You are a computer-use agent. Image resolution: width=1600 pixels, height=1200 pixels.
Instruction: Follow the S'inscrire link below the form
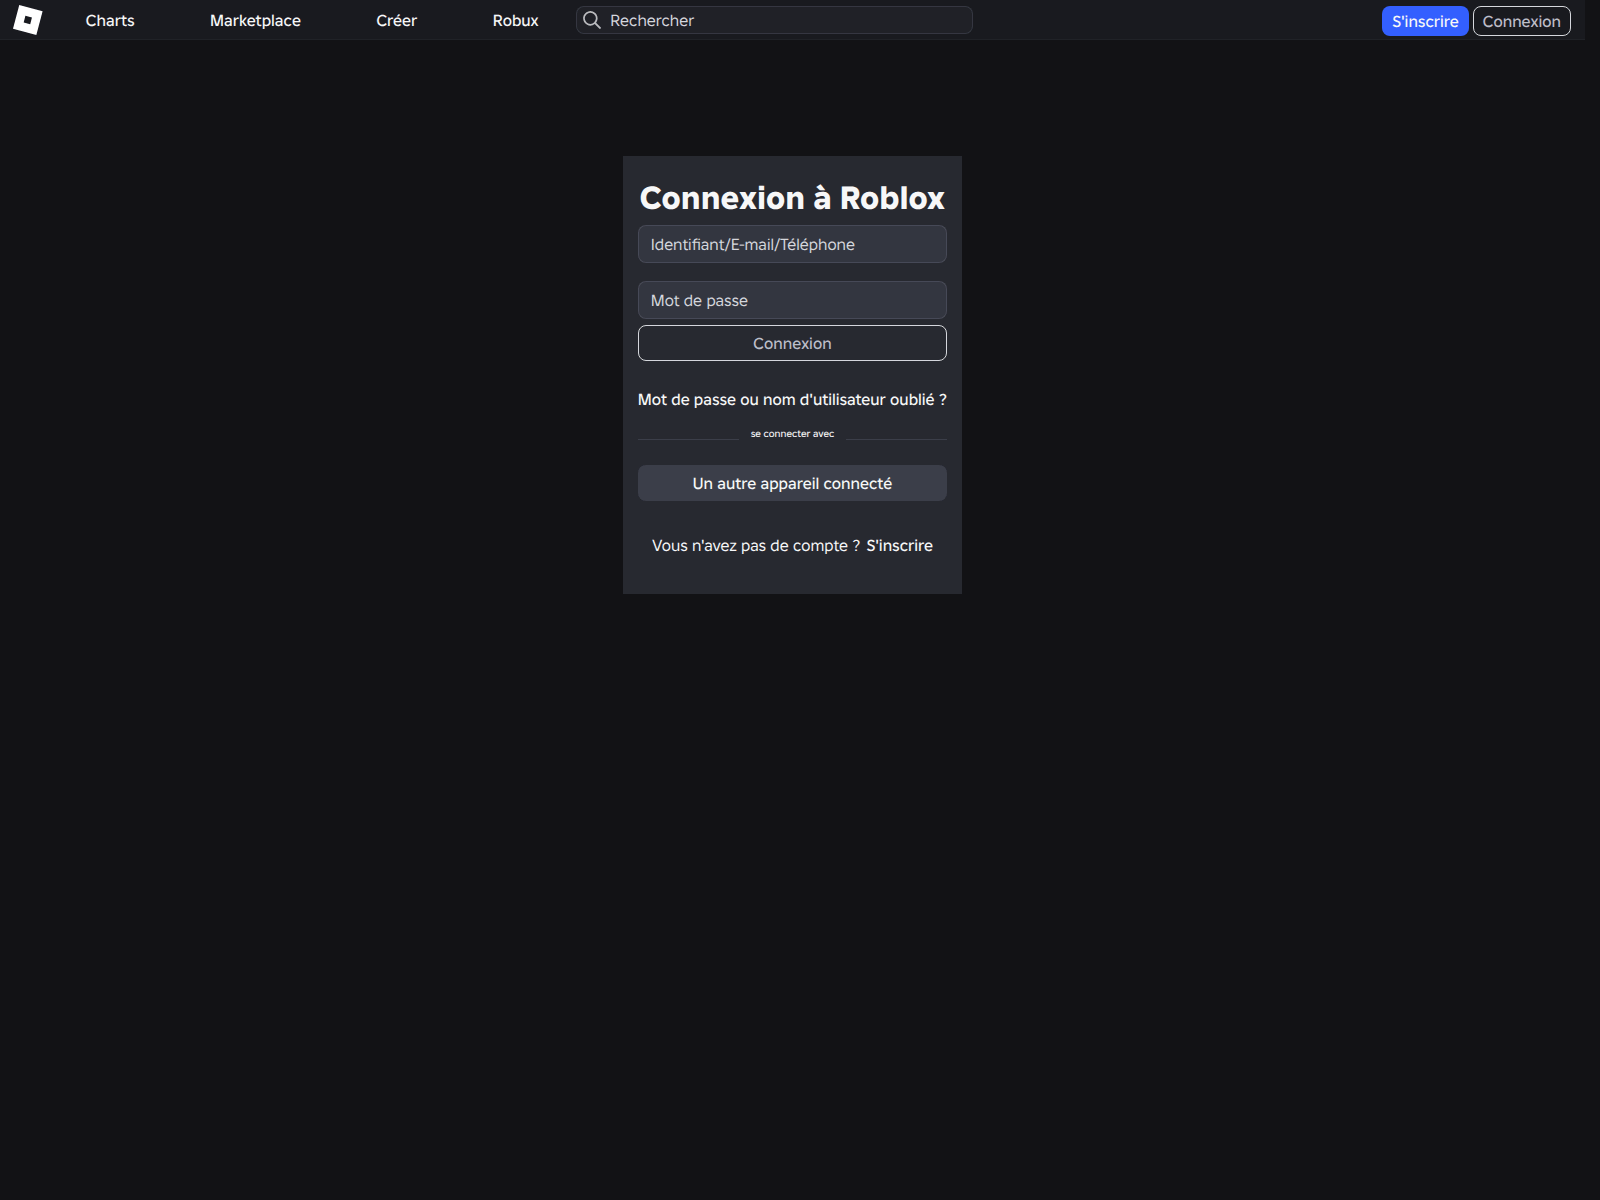pos(899,545)
